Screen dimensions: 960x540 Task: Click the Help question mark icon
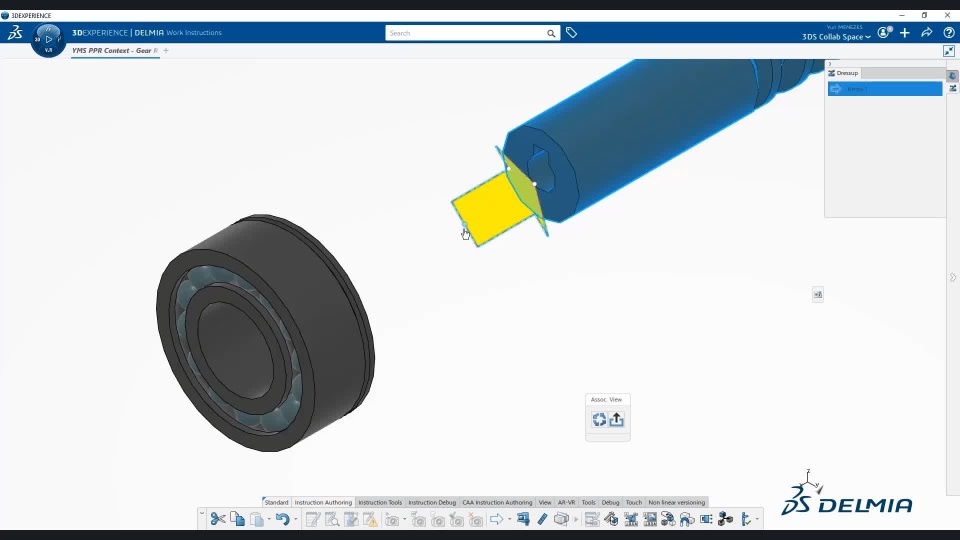click(948, 32)
